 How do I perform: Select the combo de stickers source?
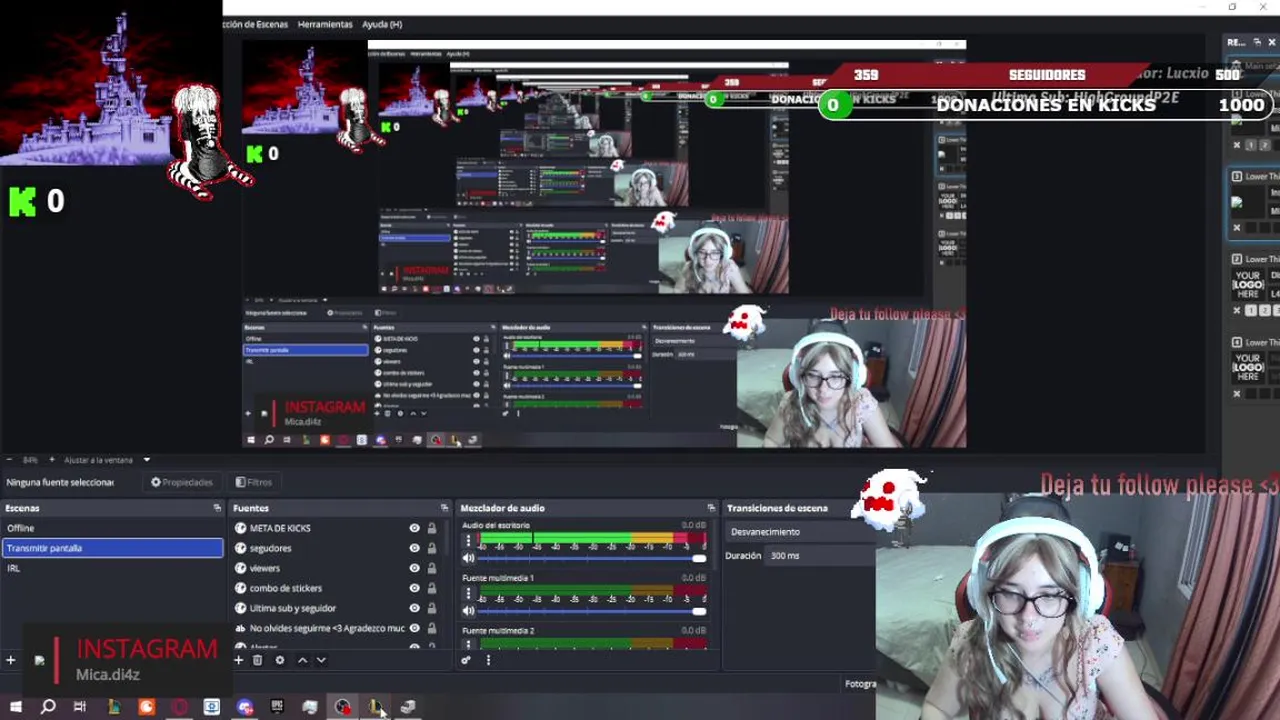pos(286,588)
